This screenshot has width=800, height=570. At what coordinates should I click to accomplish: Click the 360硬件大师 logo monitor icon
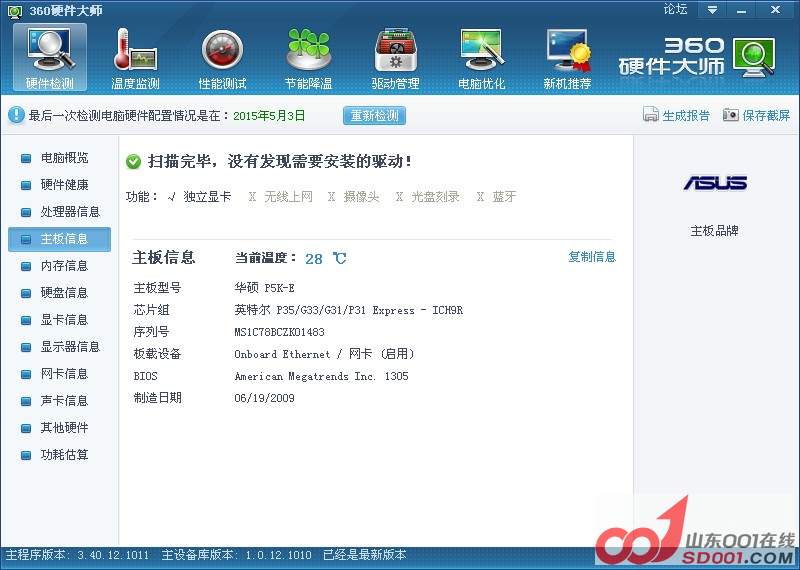coord(755,57)
